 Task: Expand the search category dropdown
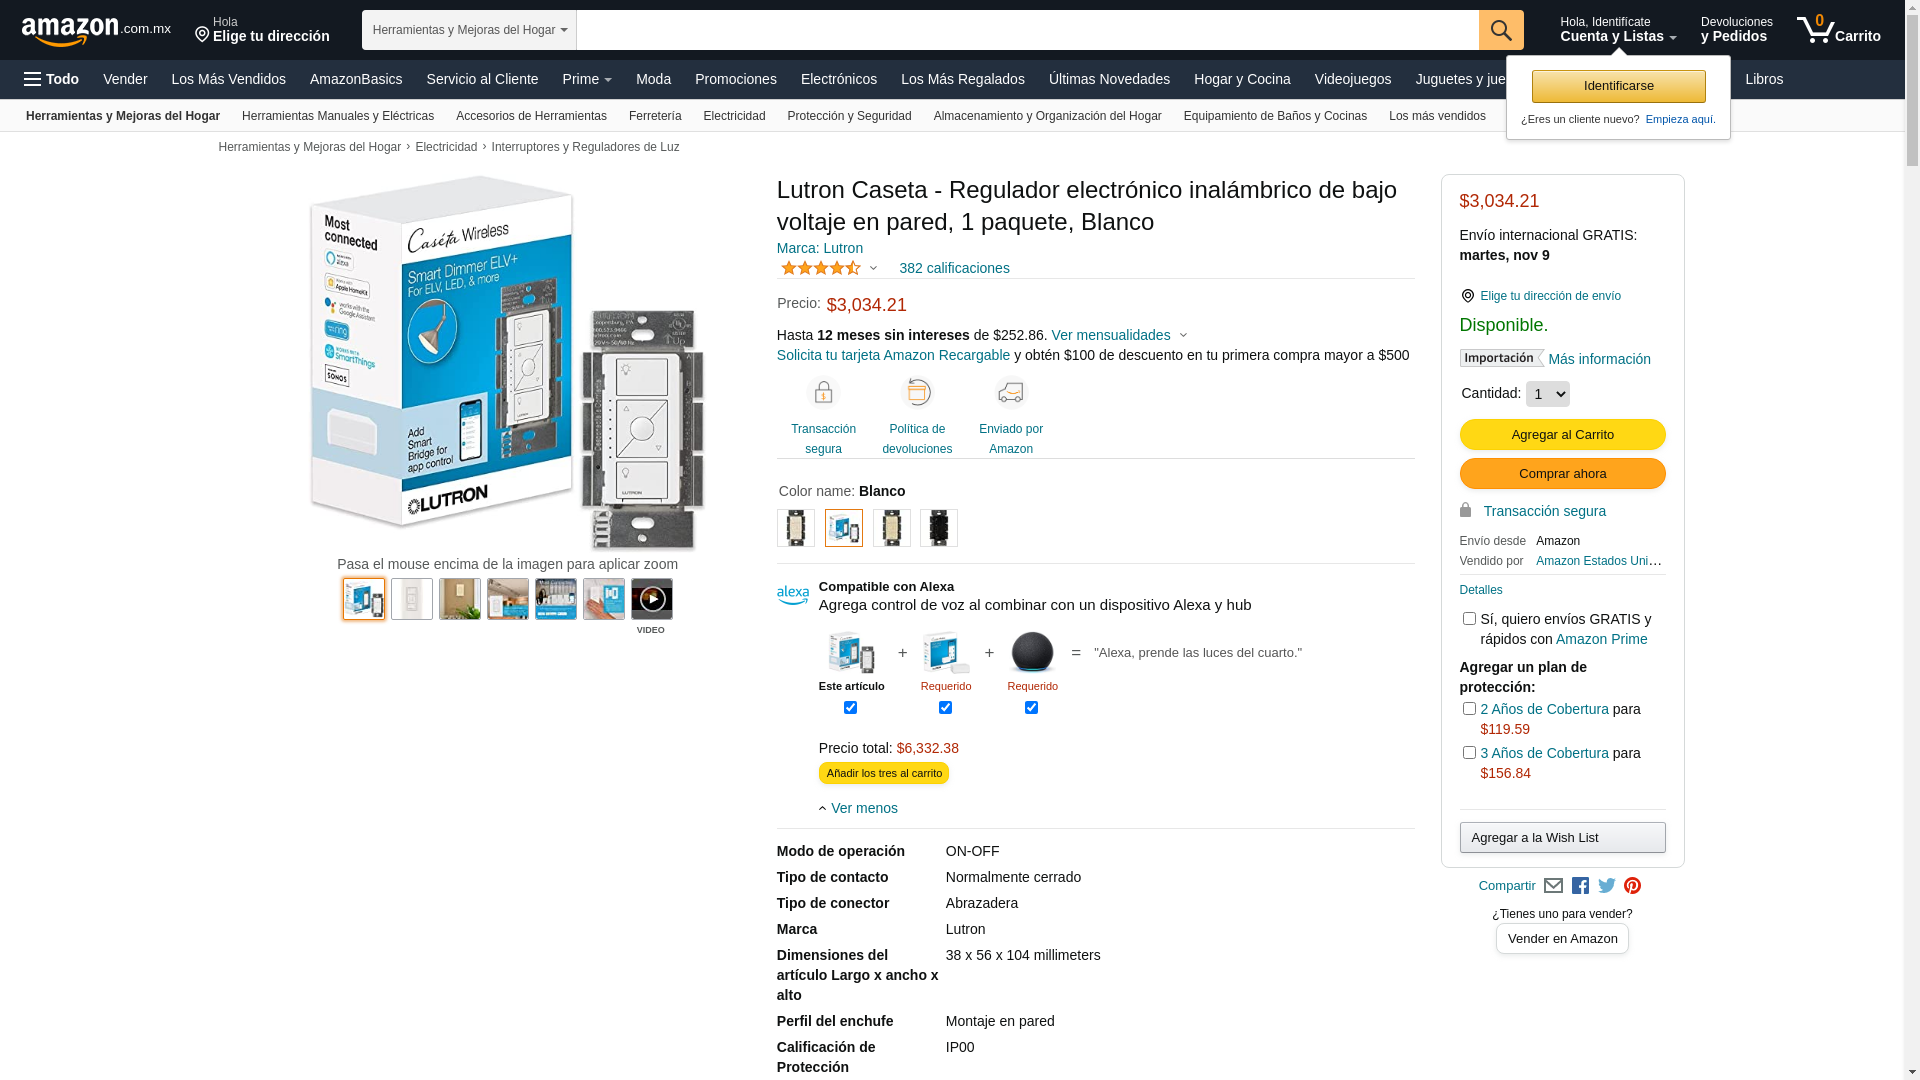coord(469,30)
